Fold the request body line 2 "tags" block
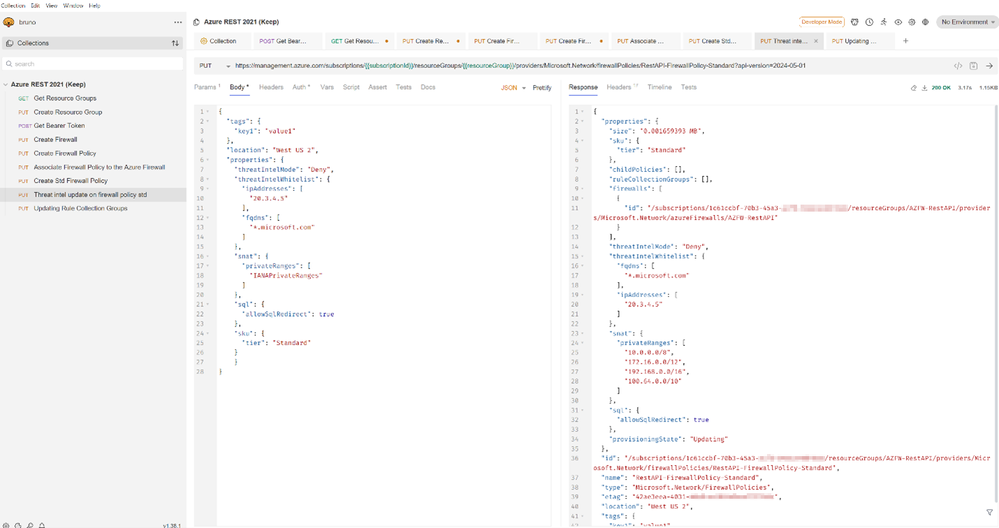The width and height of the screenshot is (999, 528). point(208,121)
